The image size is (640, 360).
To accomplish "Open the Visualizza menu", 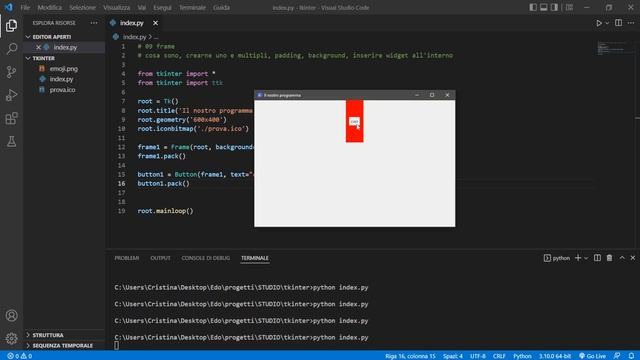I will 116,7.
